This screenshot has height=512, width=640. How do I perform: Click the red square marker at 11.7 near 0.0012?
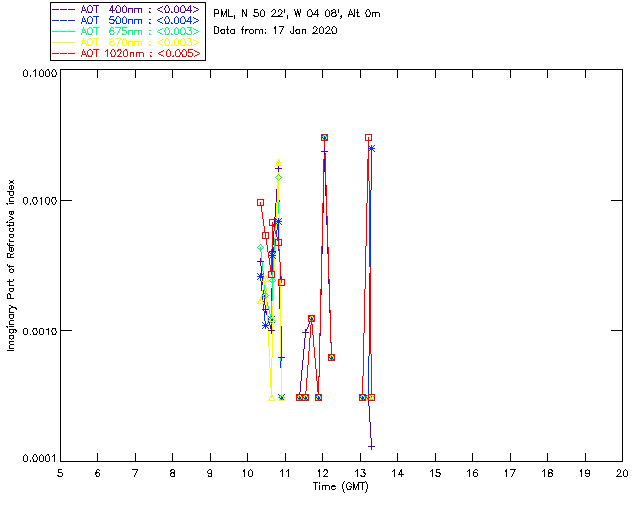pyautogui.click(x=311, y=318)
